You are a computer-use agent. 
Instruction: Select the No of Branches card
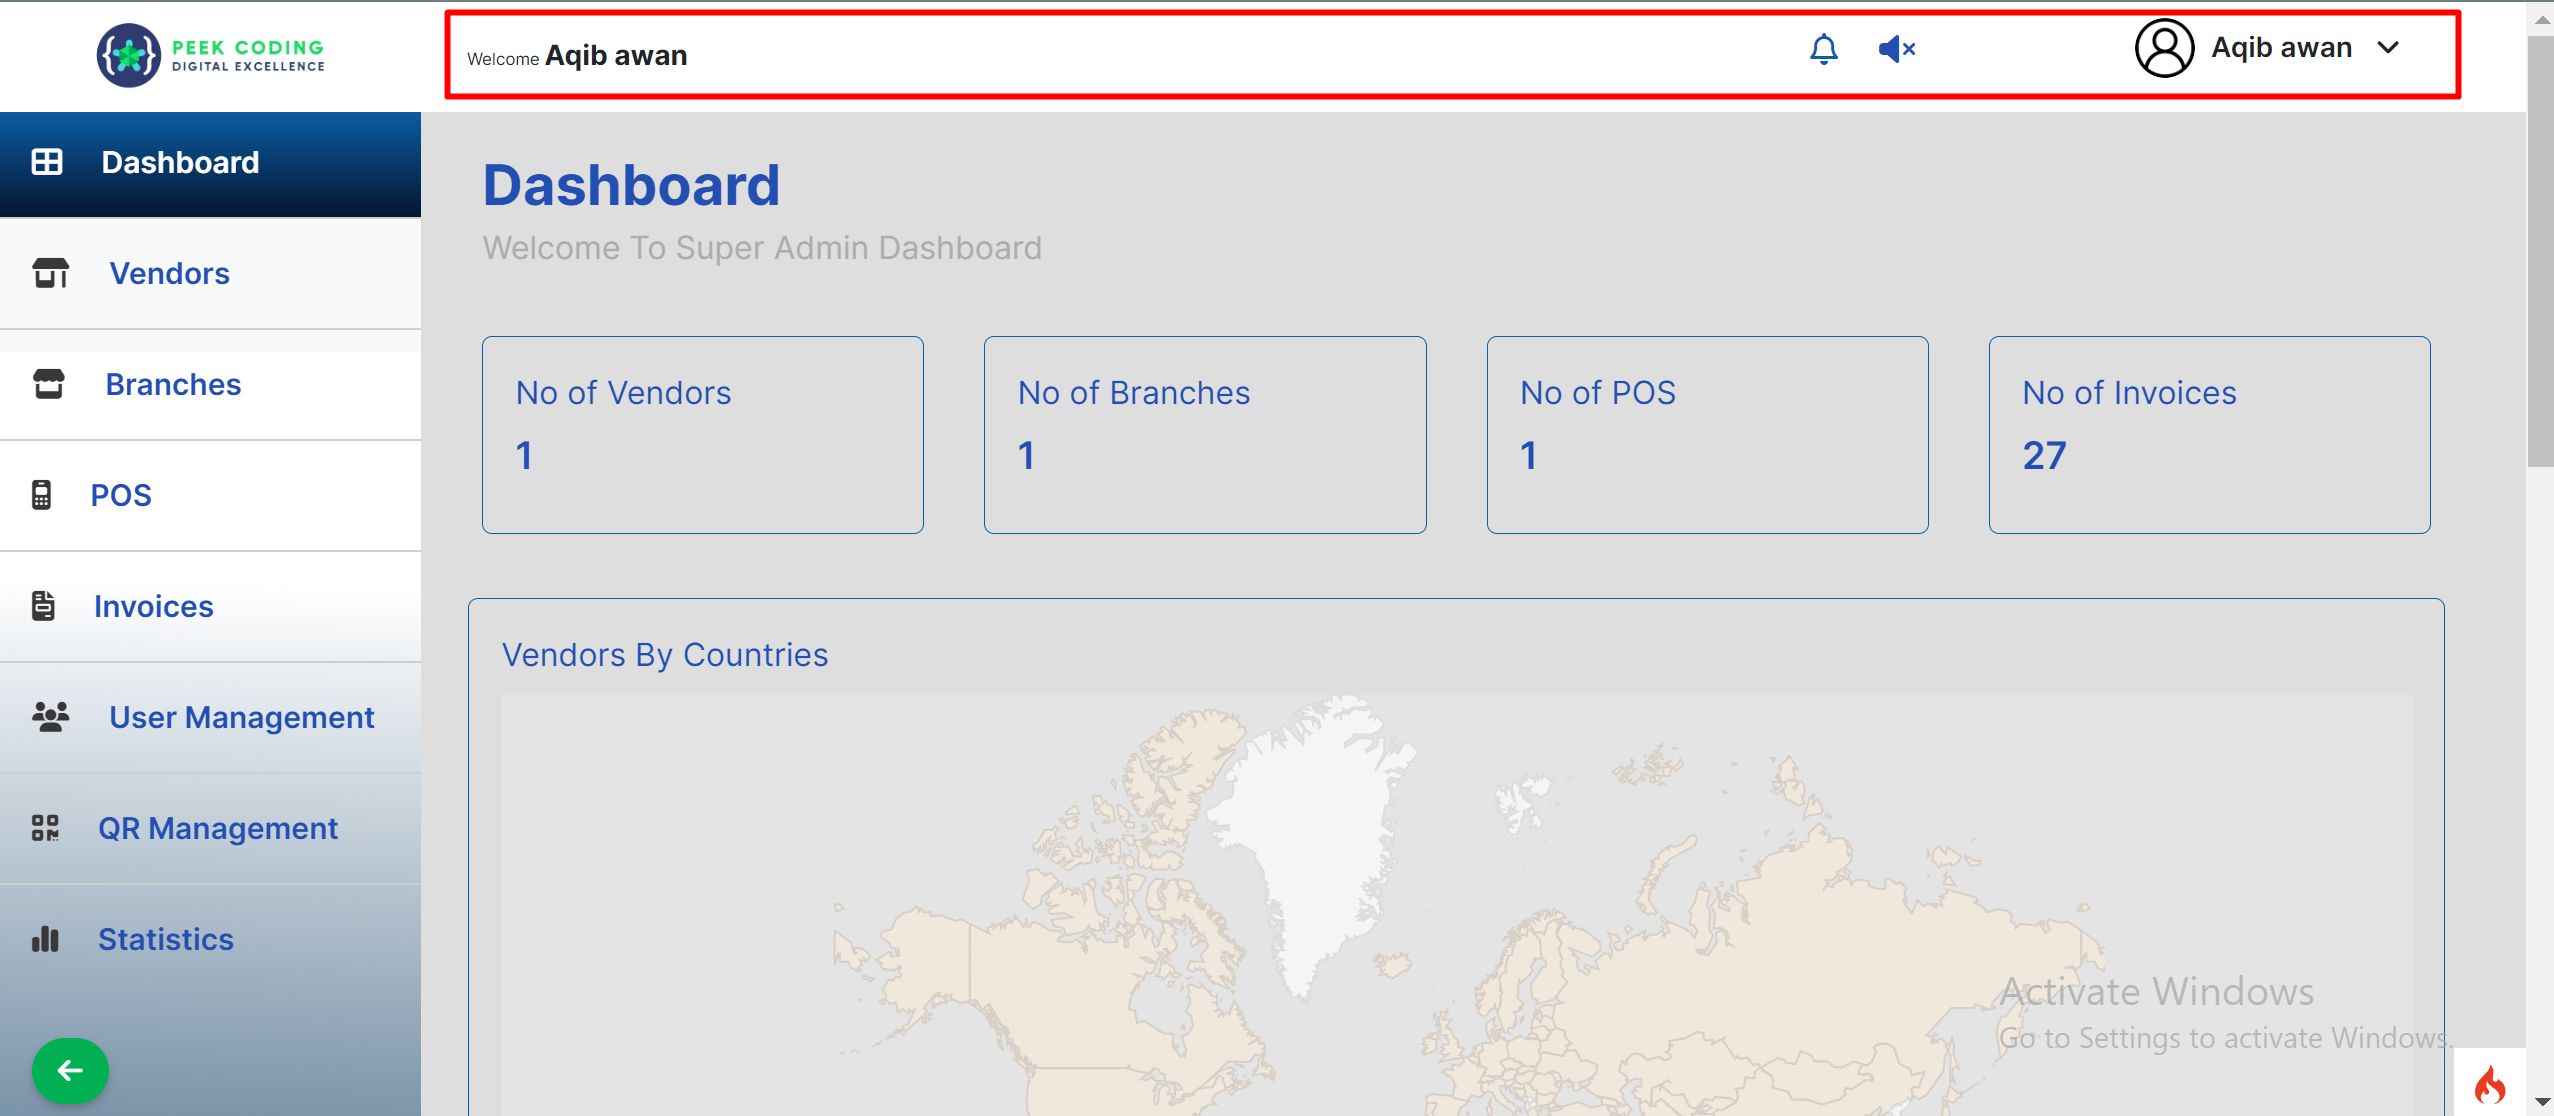1204,434
